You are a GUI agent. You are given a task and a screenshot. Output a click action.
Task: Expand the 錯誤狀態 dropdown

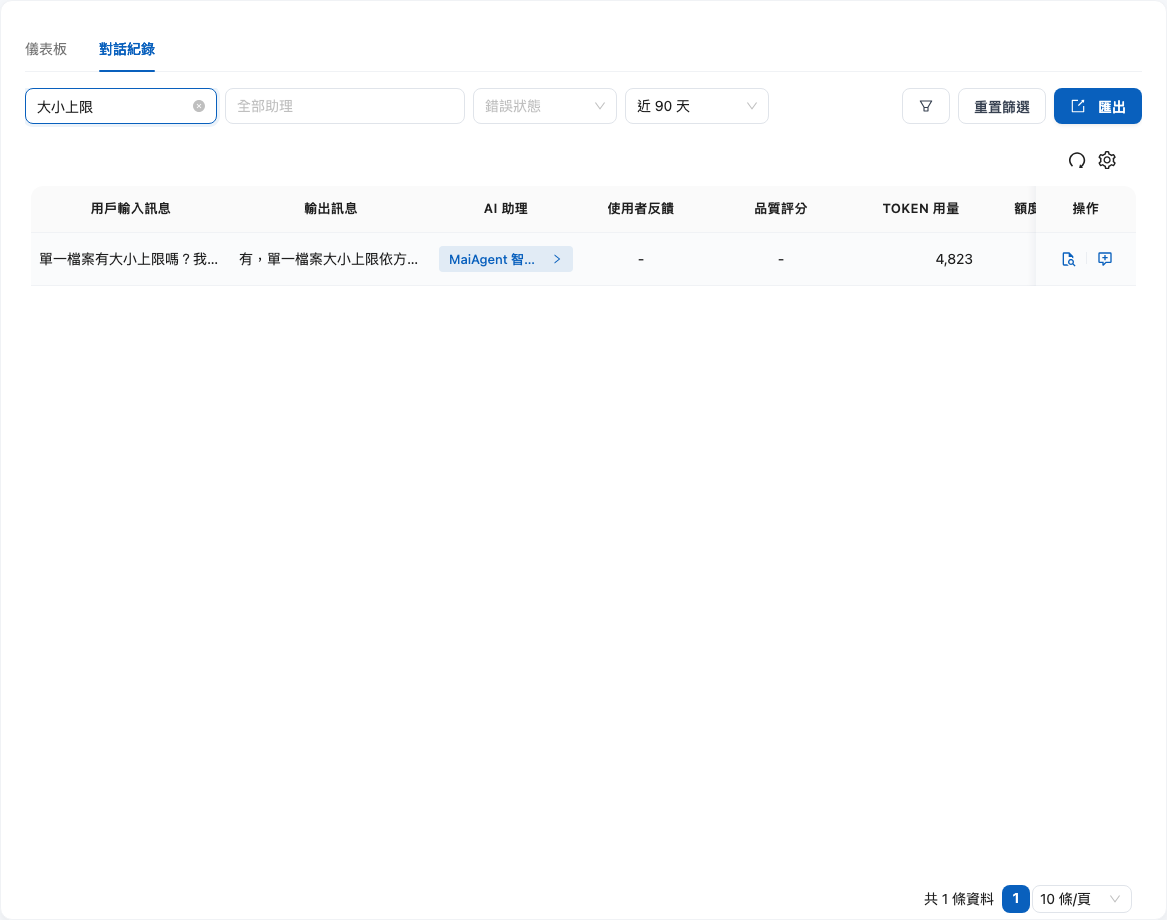(545, 106)
